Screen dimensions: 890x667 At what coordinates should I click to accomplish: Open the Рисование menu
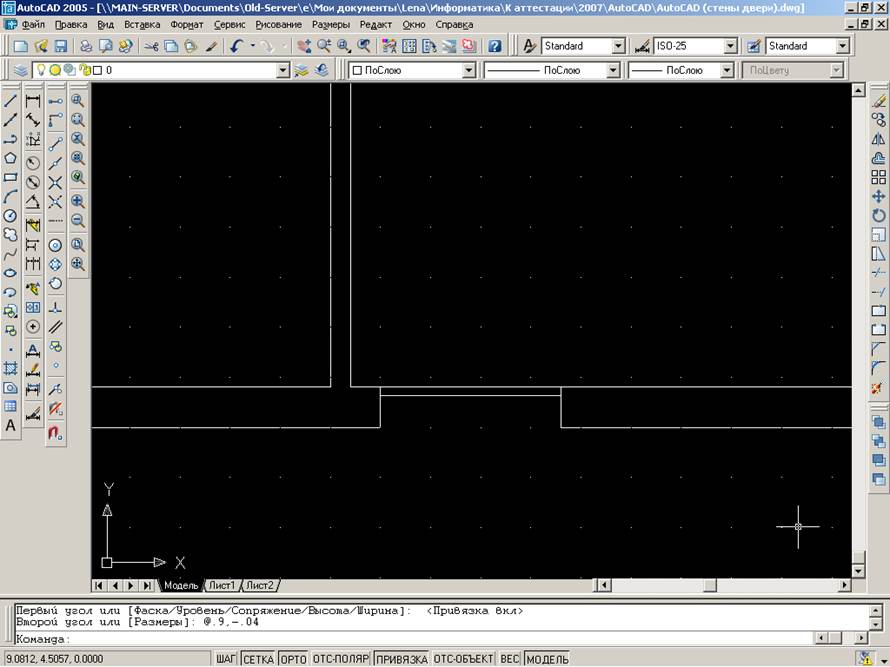(x=278, y=24)
